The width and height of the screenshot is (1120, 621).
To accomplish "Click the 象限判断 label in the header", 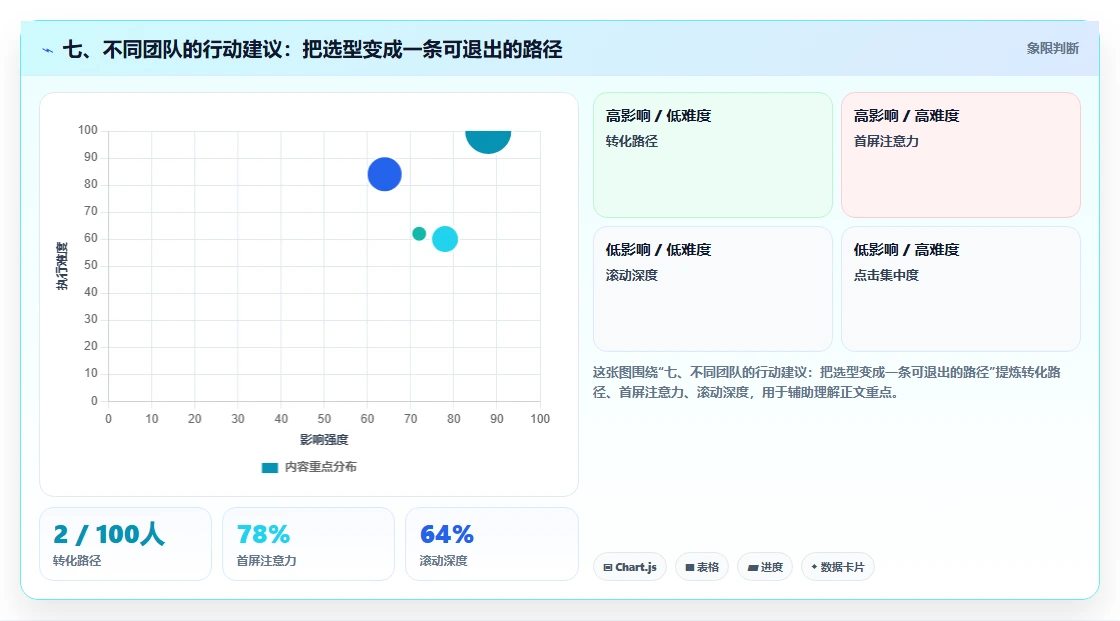I will tap(1052, 49).
